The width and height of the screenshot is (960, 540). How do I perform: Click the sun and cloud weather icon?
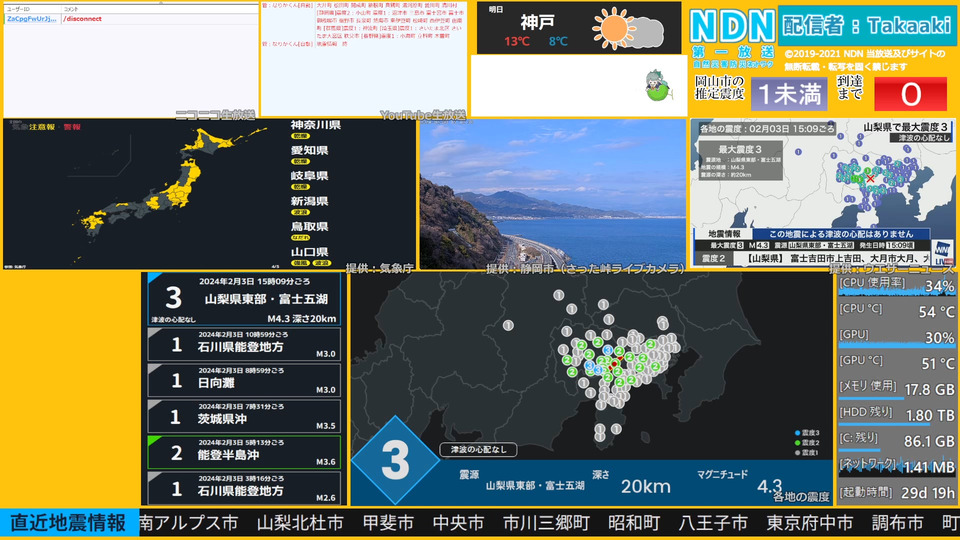tap(628, 28)
